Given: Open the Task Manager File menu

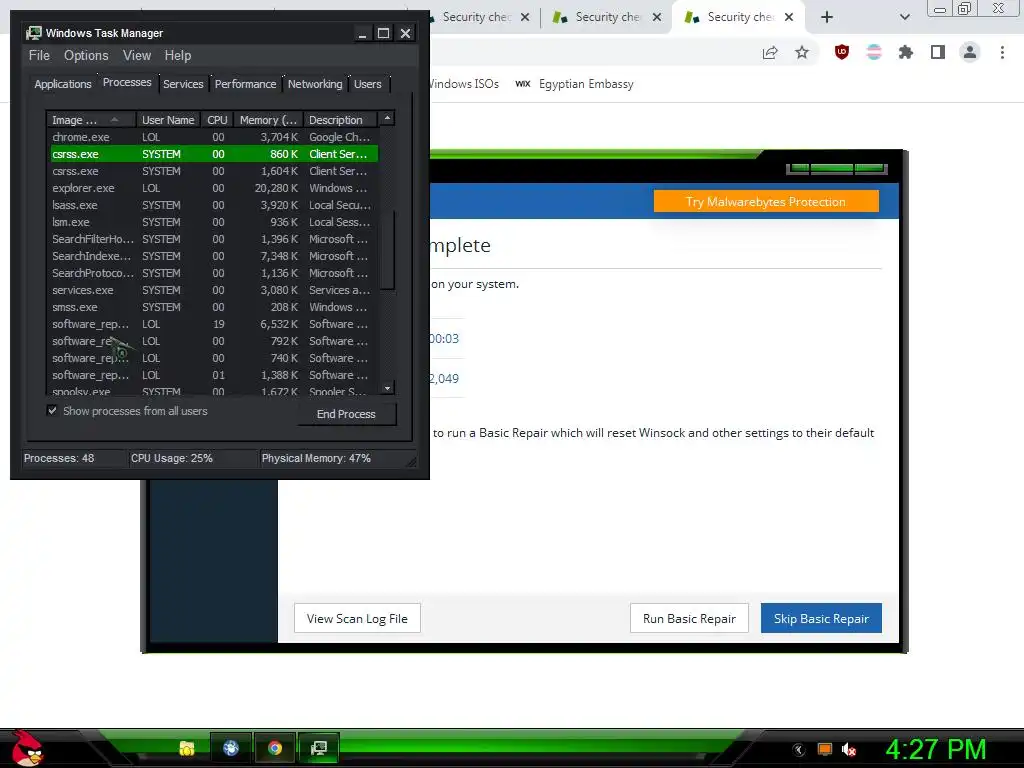Looking at the screenshot, I should pyautogui.click(x=39, y=56).
